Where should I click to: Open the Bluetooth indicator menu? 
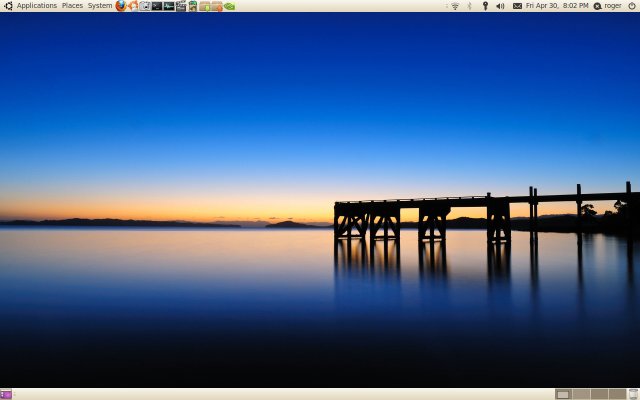tap(470, 6)
